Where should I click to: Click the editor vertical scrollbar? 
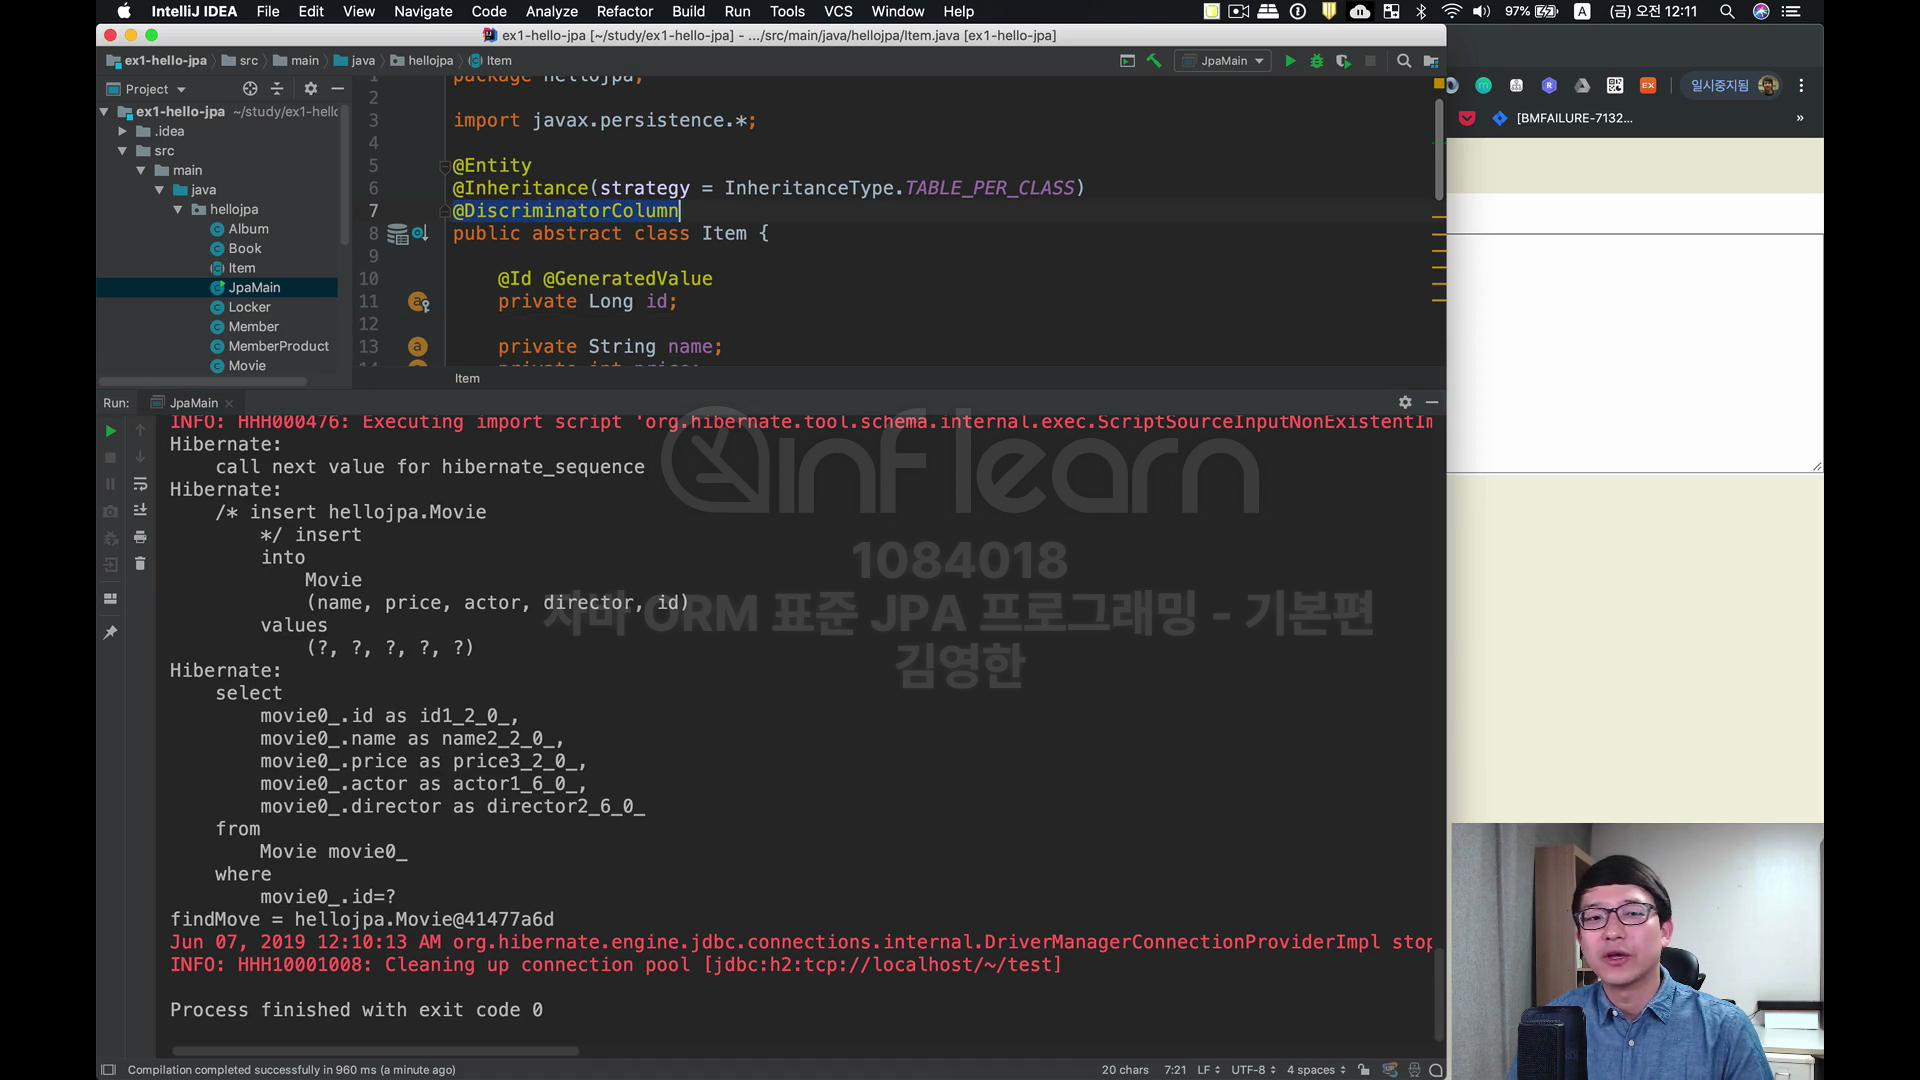pos(1439,150)
